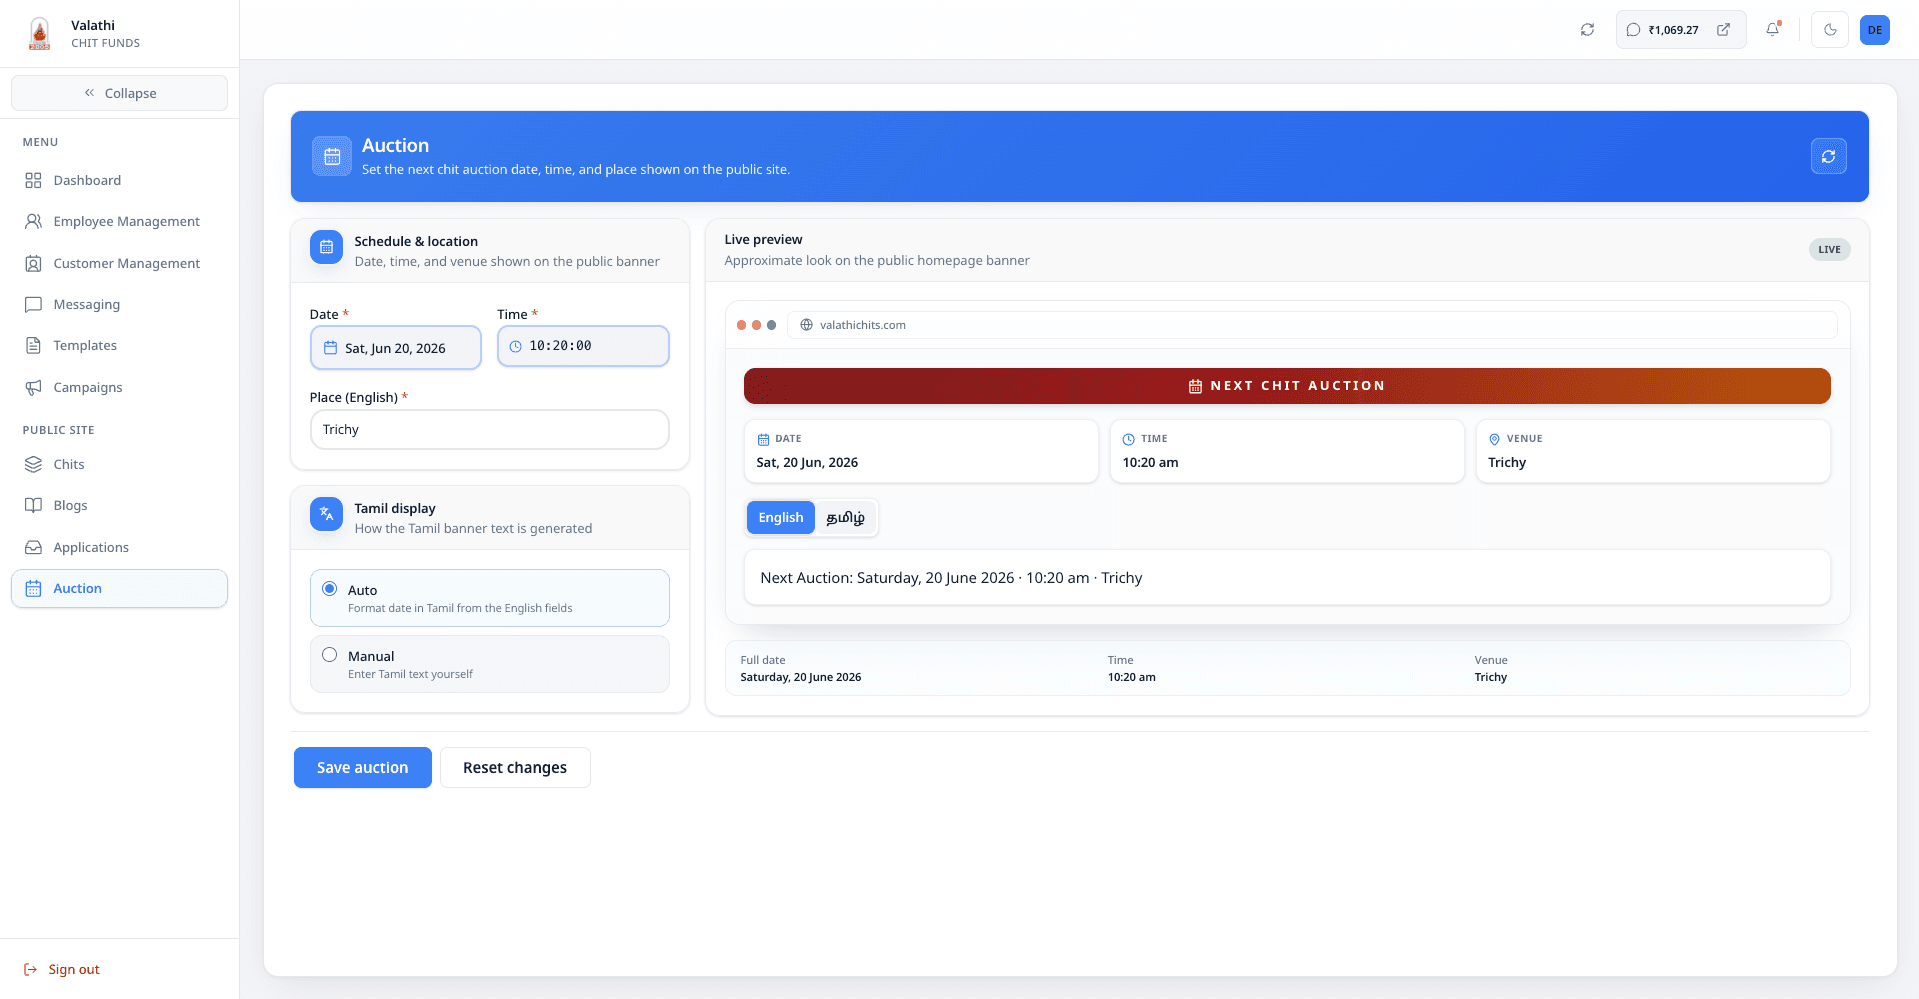Click the 'Sat, 20 Jun, 2026' preview date
The width and height of the screenshot is (1919, 999).
click(807, 462)
